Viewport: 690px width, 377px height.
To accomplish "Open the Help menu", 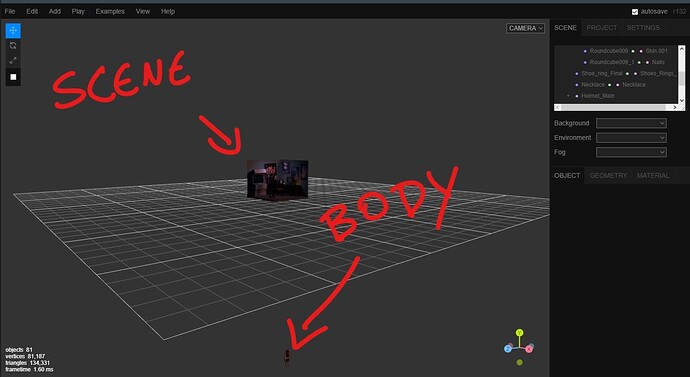I will click(x=168, y=11).
